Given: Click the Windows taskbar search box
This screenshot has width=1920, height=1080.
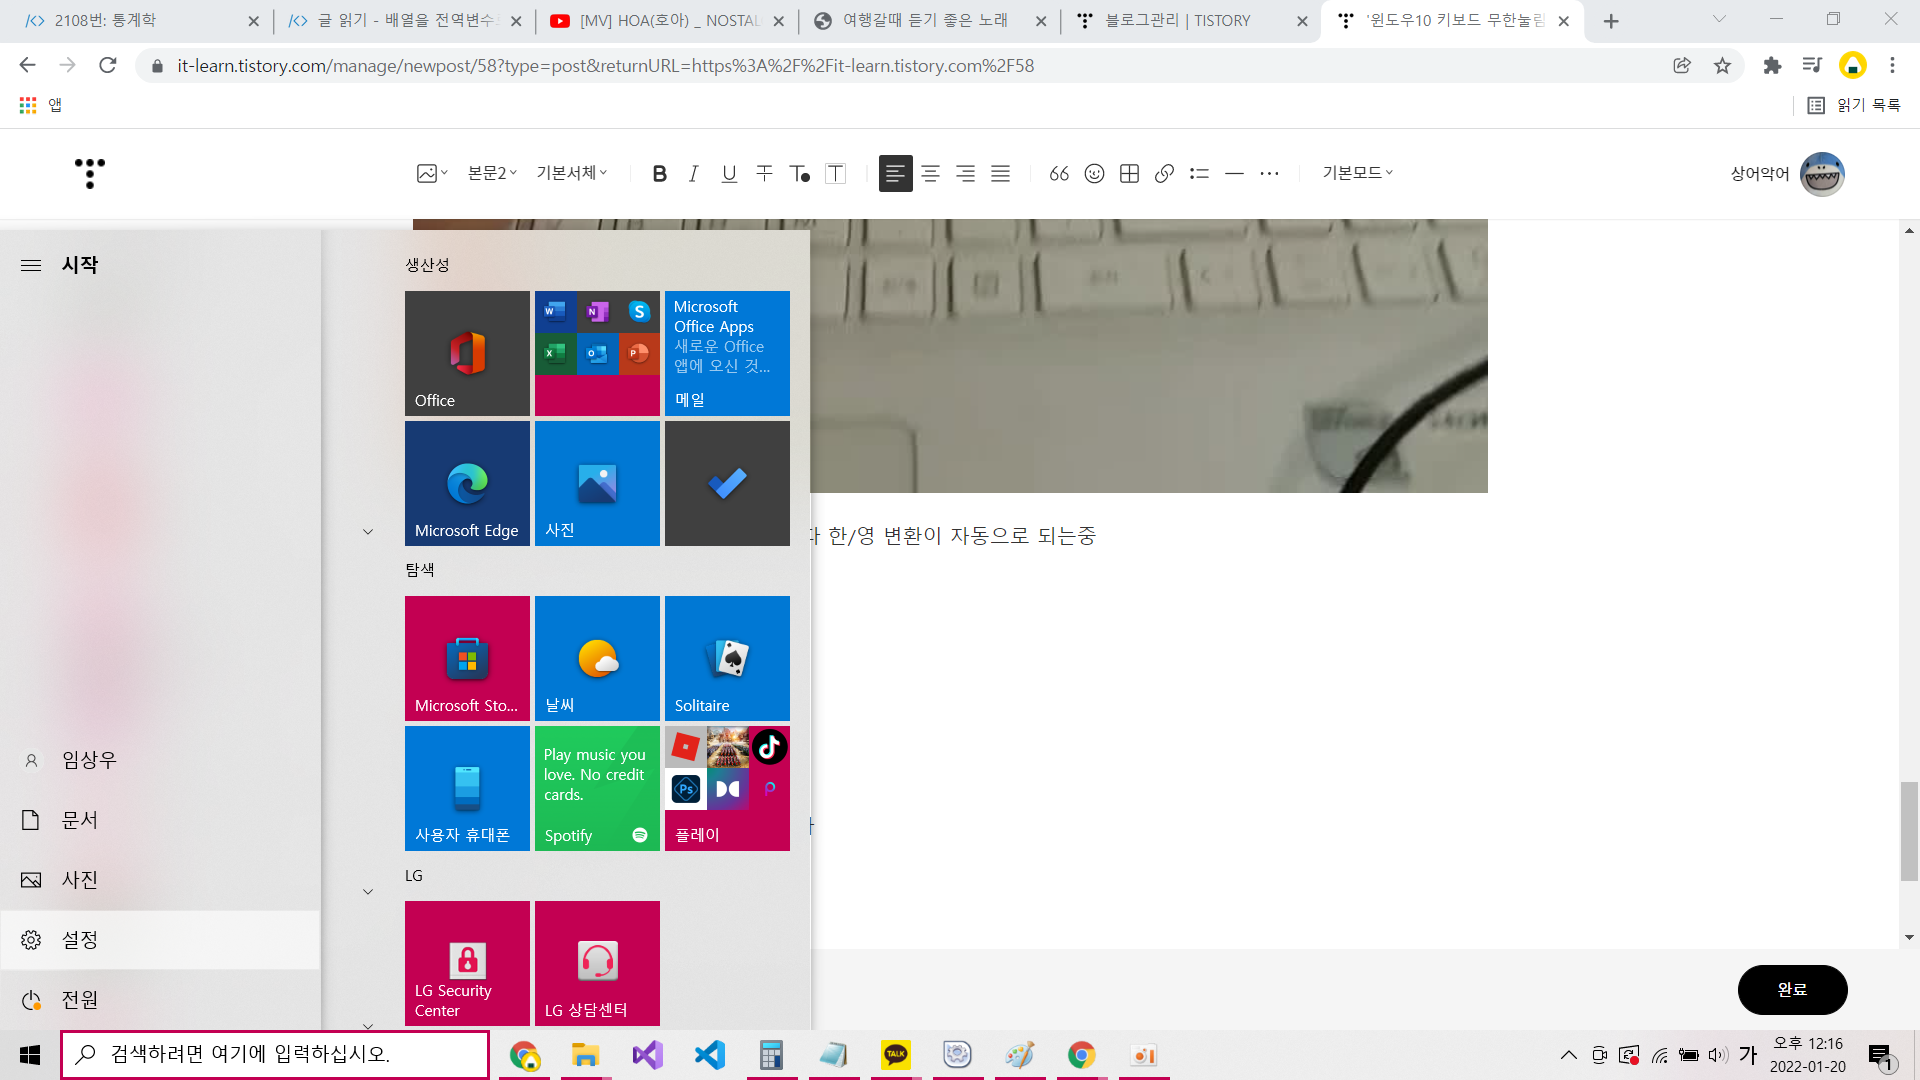Looking at the screenshot, I should coord(275,1055).
